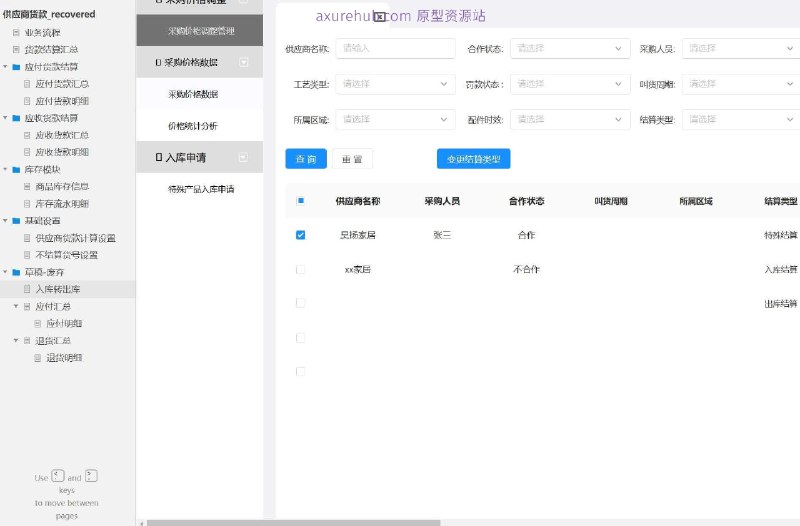
Task: Collapse the 应付汇总 tree arrow
Action: [x=16, y=307]
